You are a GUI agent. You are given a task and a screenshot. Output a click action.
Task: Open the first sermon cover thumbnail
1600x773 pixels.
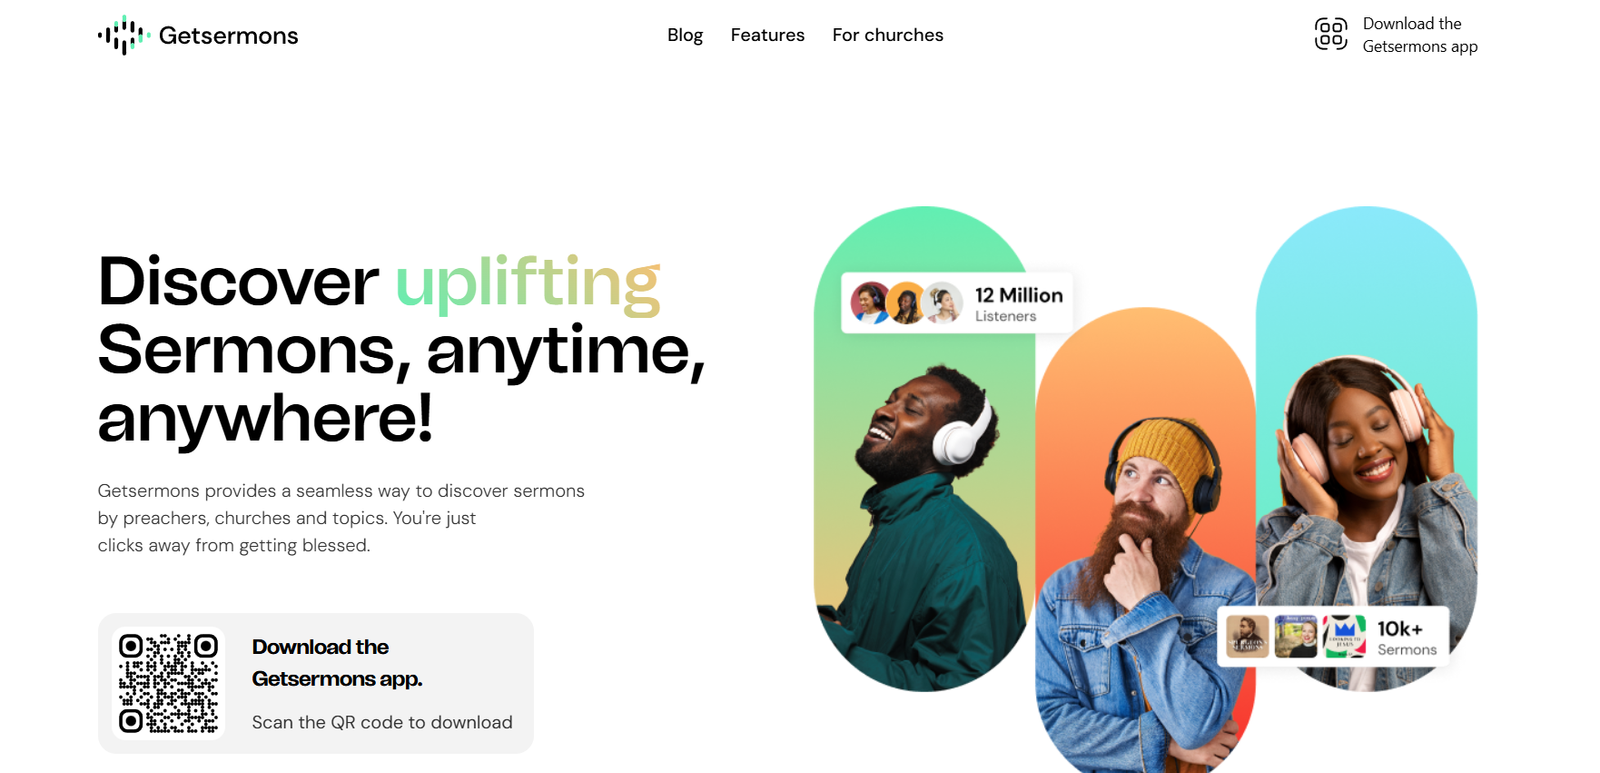[x=1247, y=636]
